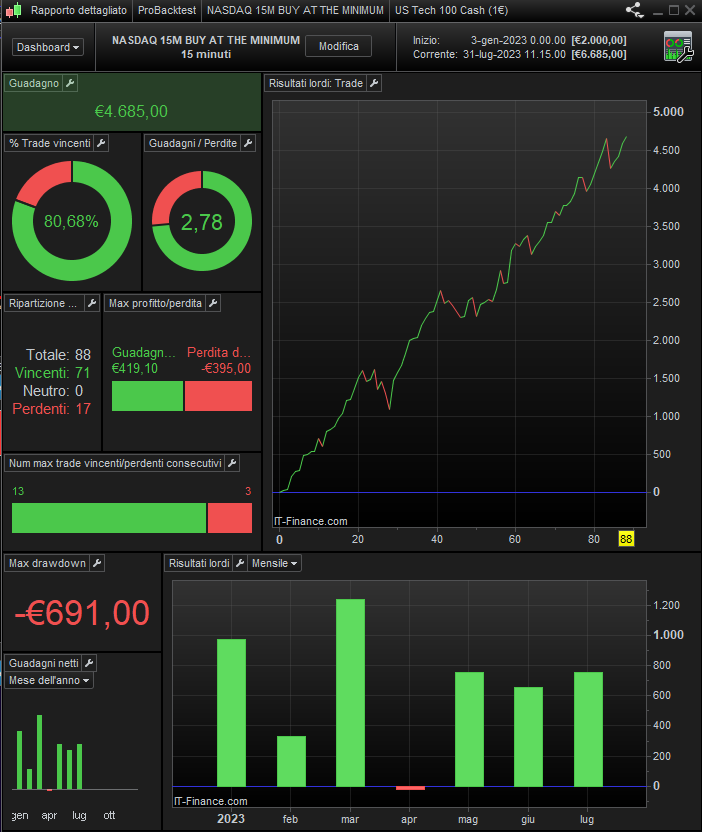
Task: Click the -€691,00 drawdown value
Action: click(x=82, y=613)
